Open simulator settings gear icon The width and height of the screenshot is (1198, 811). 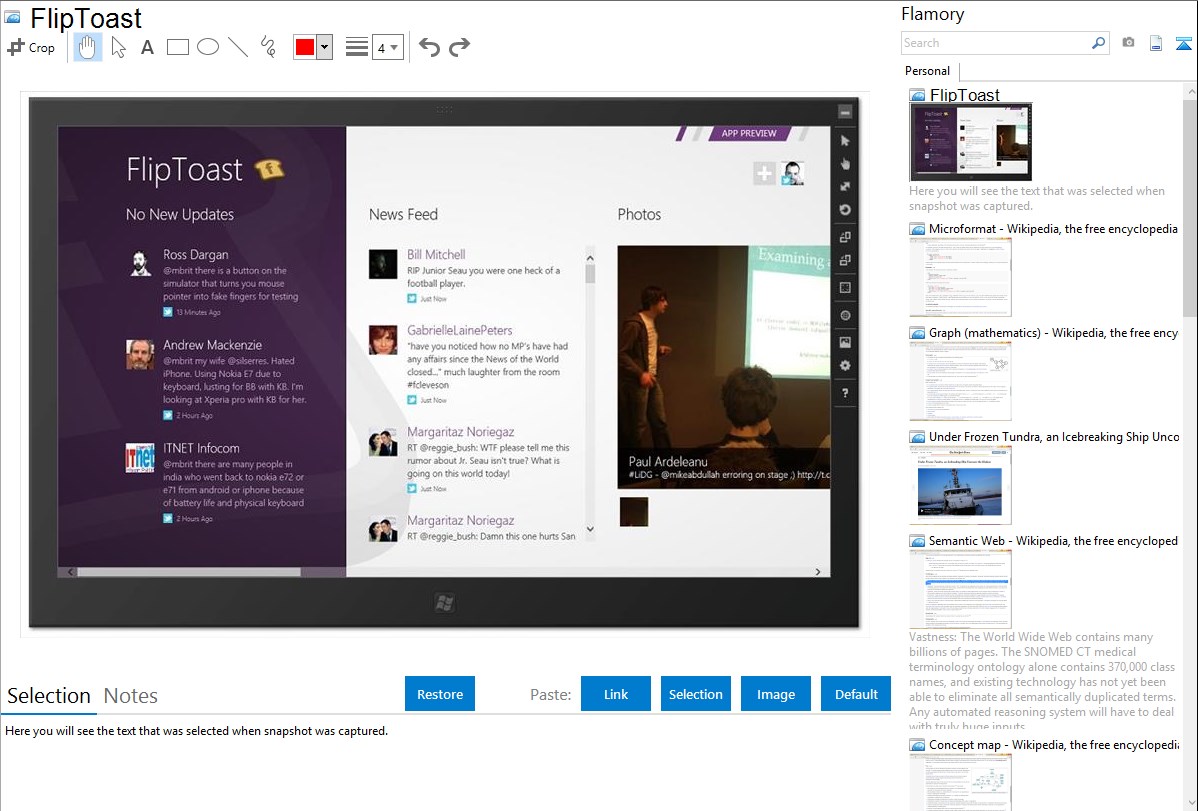point(845,365)
